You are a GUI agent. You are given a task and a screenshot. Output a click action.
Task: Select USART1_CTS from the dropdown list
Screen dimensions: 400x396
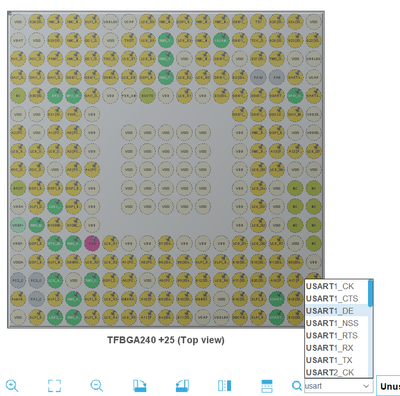pos(336,299)
